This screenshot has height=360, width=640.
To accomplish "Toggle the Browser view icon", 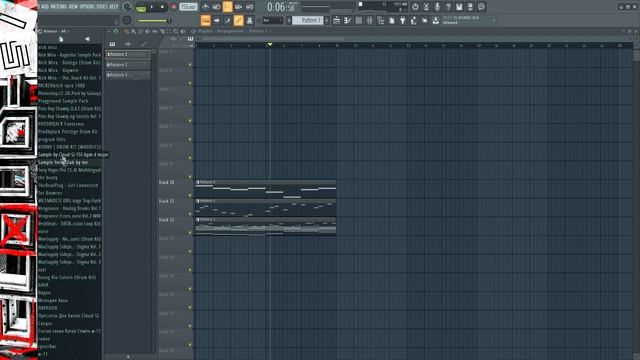I will click(380, 20).
